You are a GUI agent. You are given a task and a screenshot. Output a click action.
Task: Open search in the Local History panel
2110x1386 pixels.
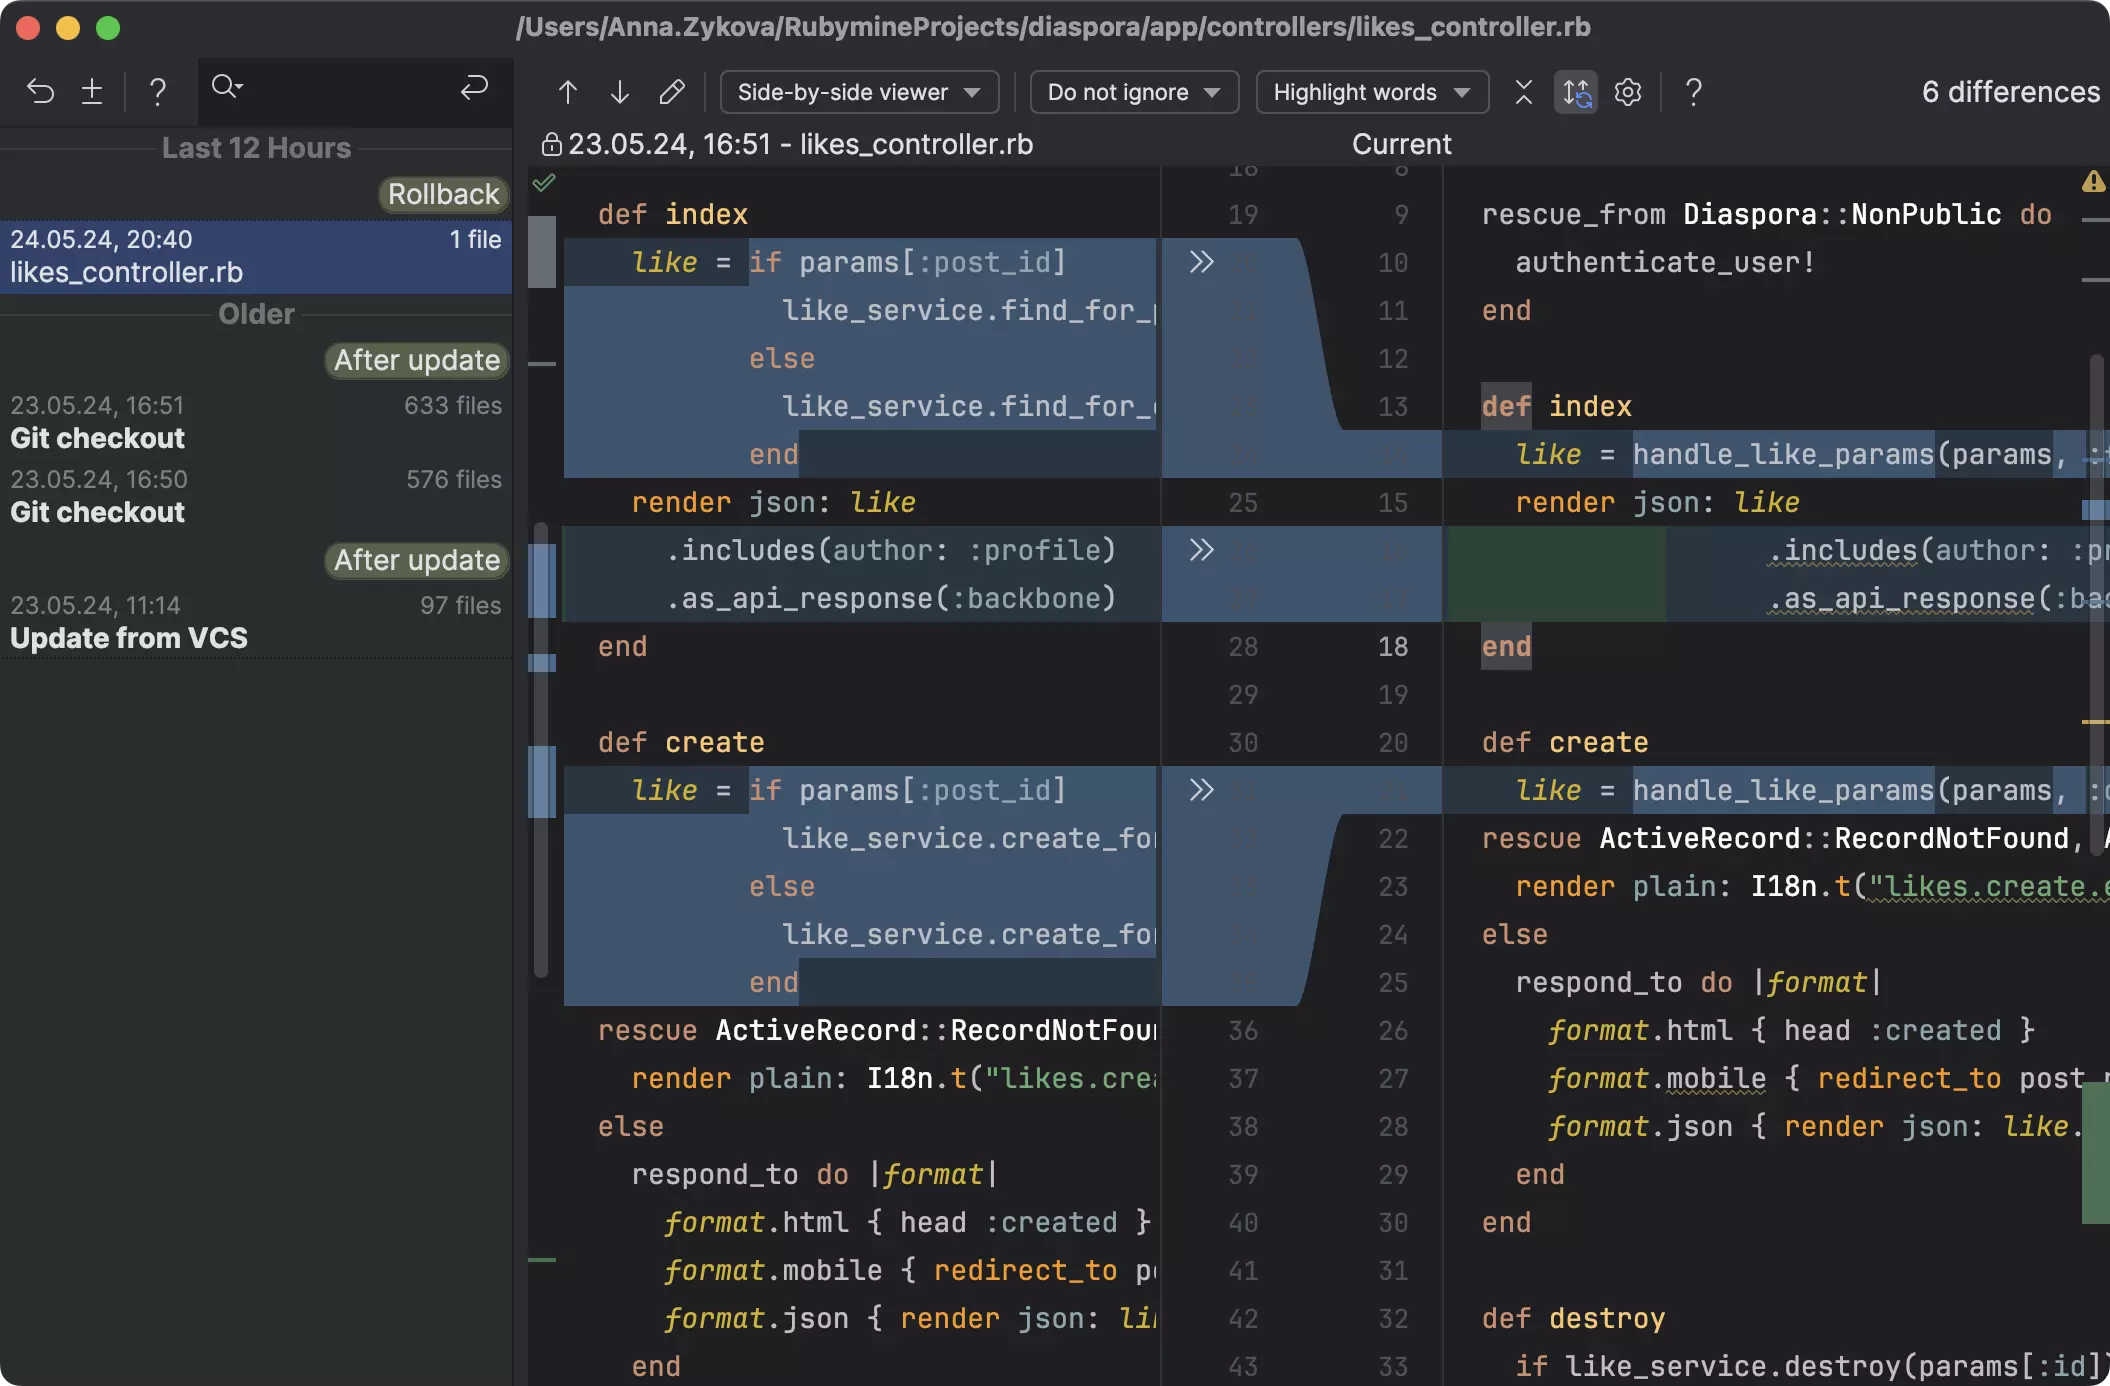pyautogui.click(x=227, y=88)
